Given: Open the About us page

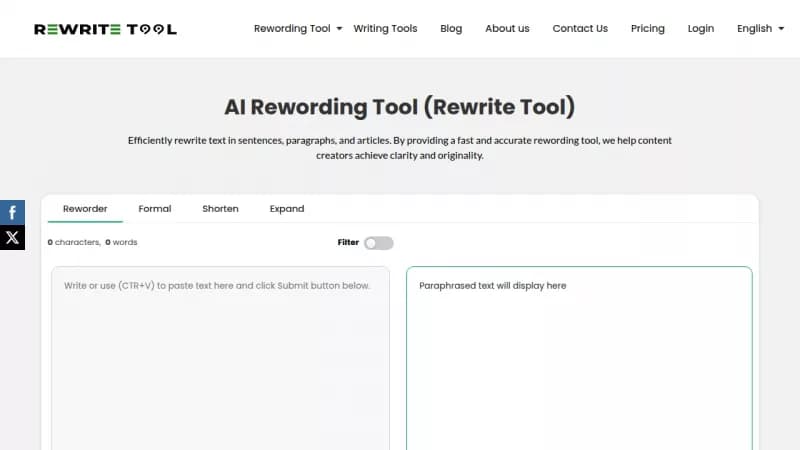Looking at the screenshot, I should [x=507, y=29].
